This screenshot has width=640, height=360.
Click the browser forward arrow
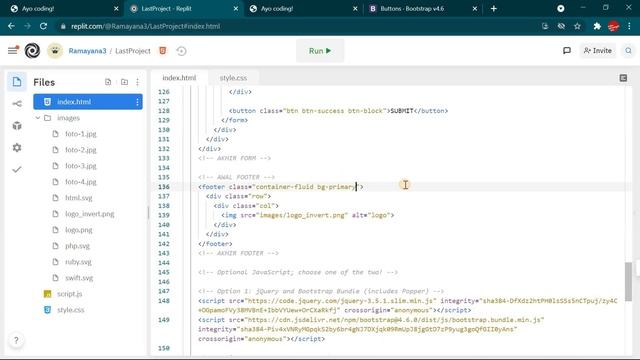(27, 26)
